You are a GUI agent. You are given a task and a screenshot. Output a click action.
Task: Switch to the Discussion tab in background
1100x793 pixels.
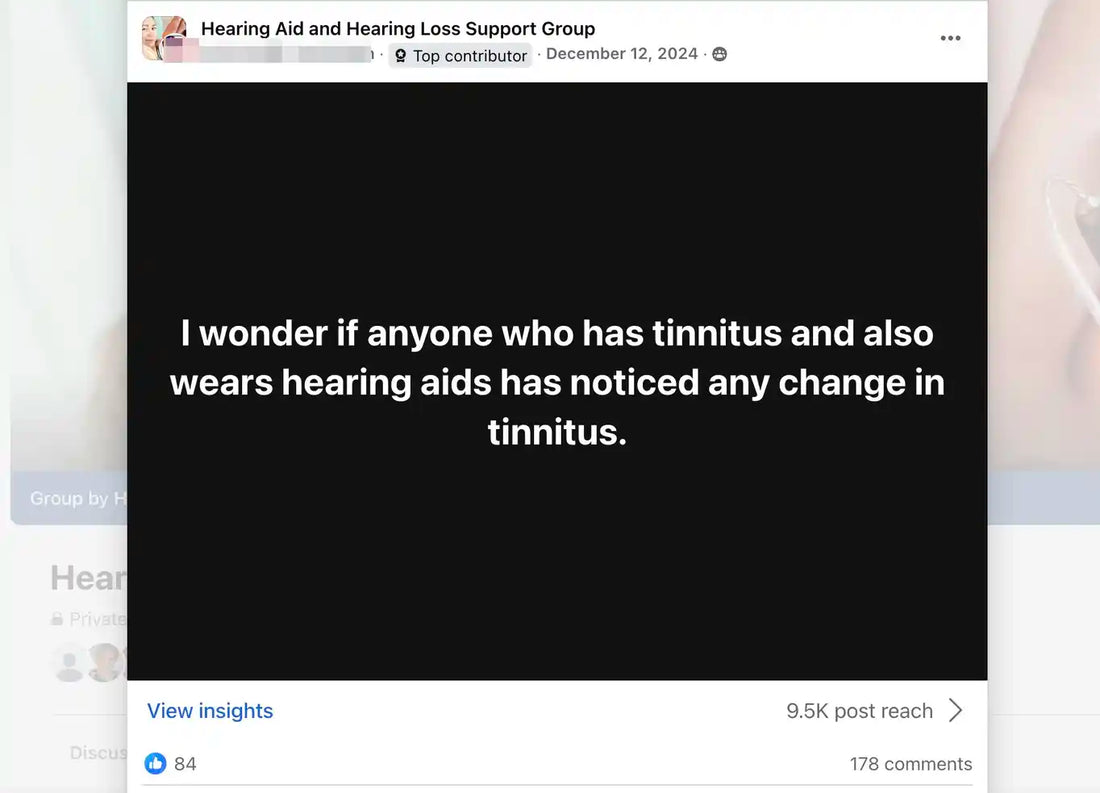98,752
